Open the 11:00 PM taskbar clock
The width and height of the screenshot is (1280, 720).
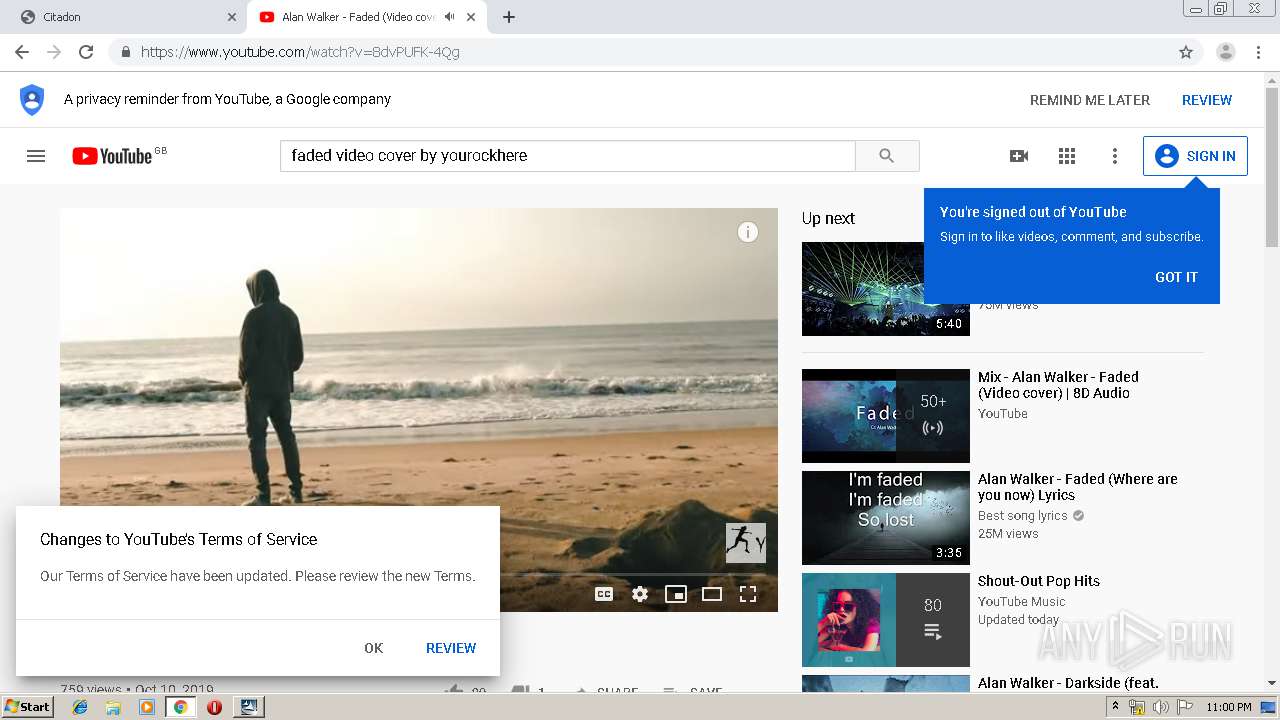[x=1228, y=707]
